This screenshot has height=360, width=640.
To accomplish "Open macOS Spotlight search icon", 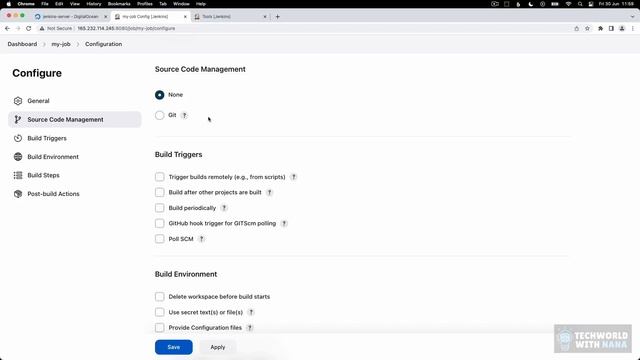I will pos(580,4).
